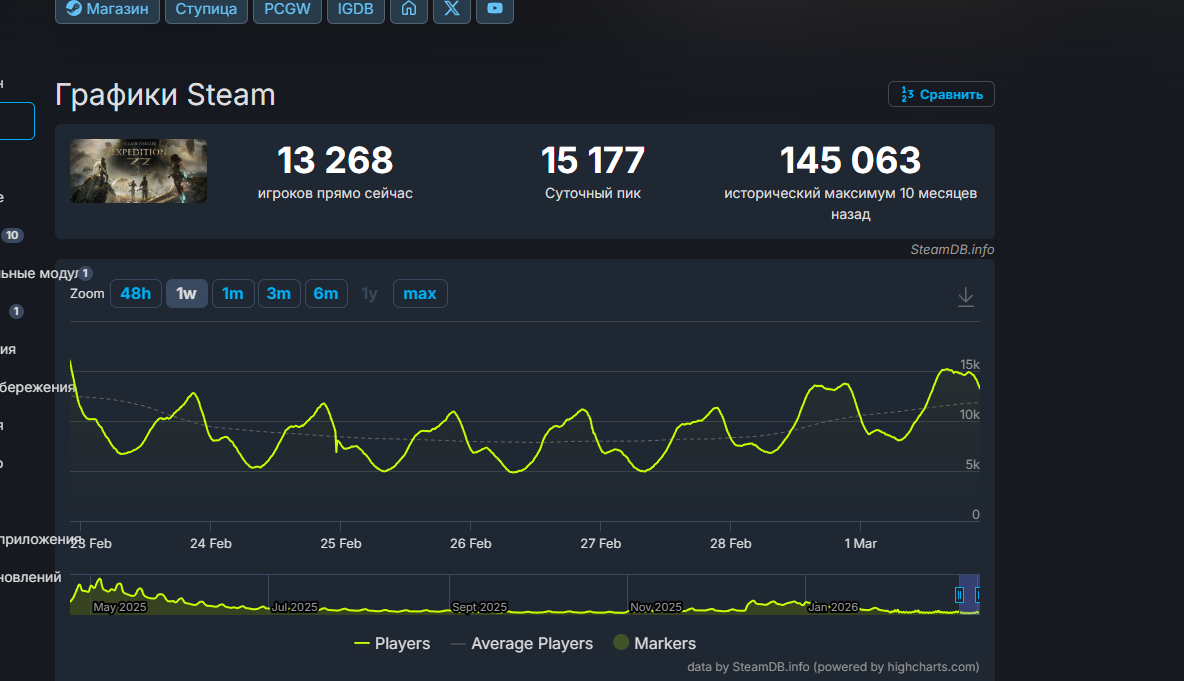Click the 13 268 current players value

coord(335,160)
